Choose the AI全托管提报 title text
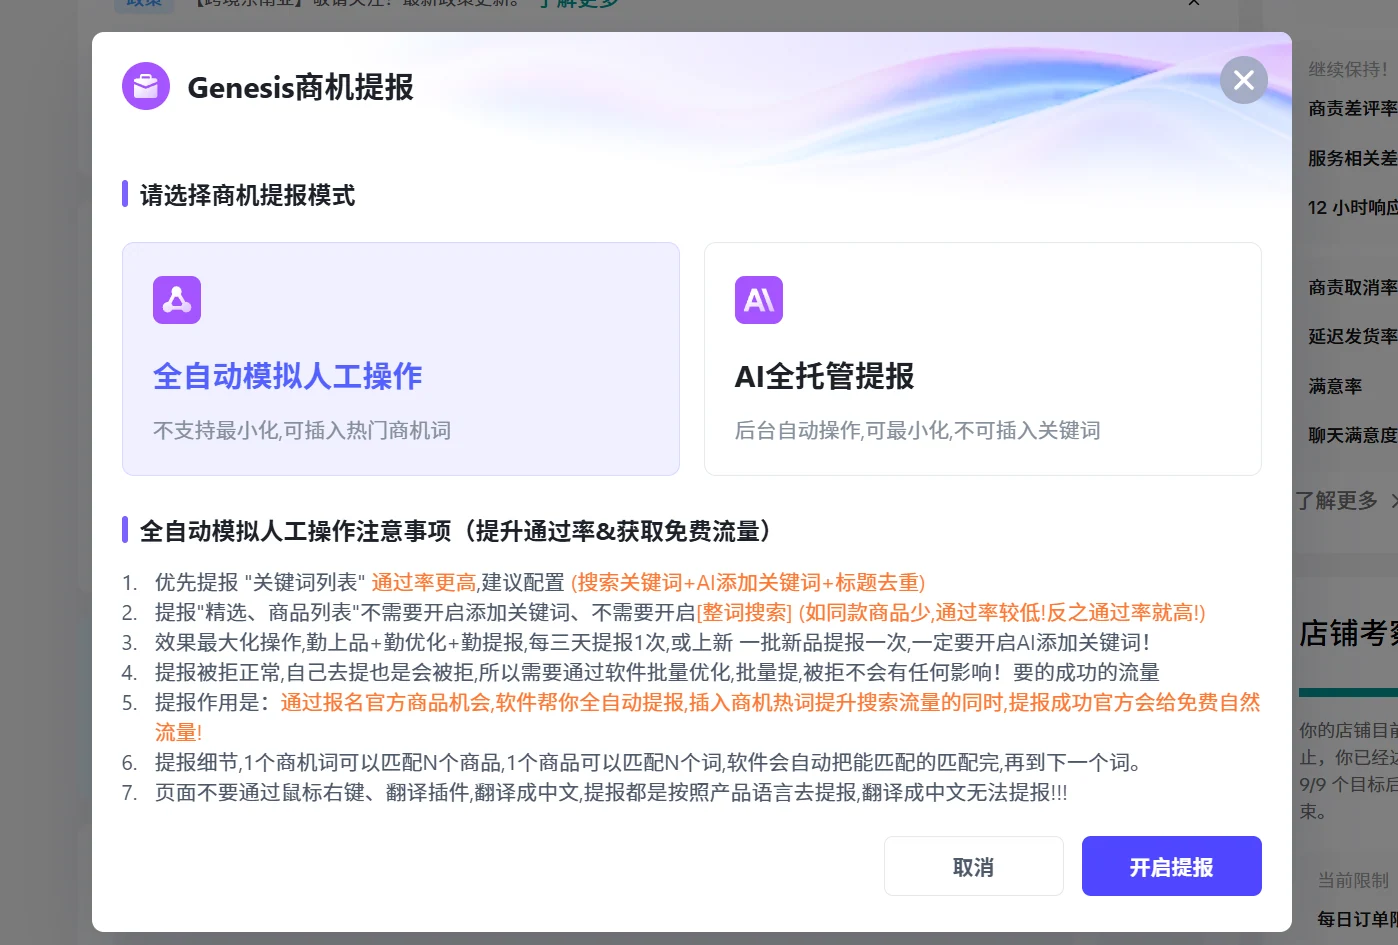Image resolution: width=1398 pixels, height=945 pixels. 825,376
